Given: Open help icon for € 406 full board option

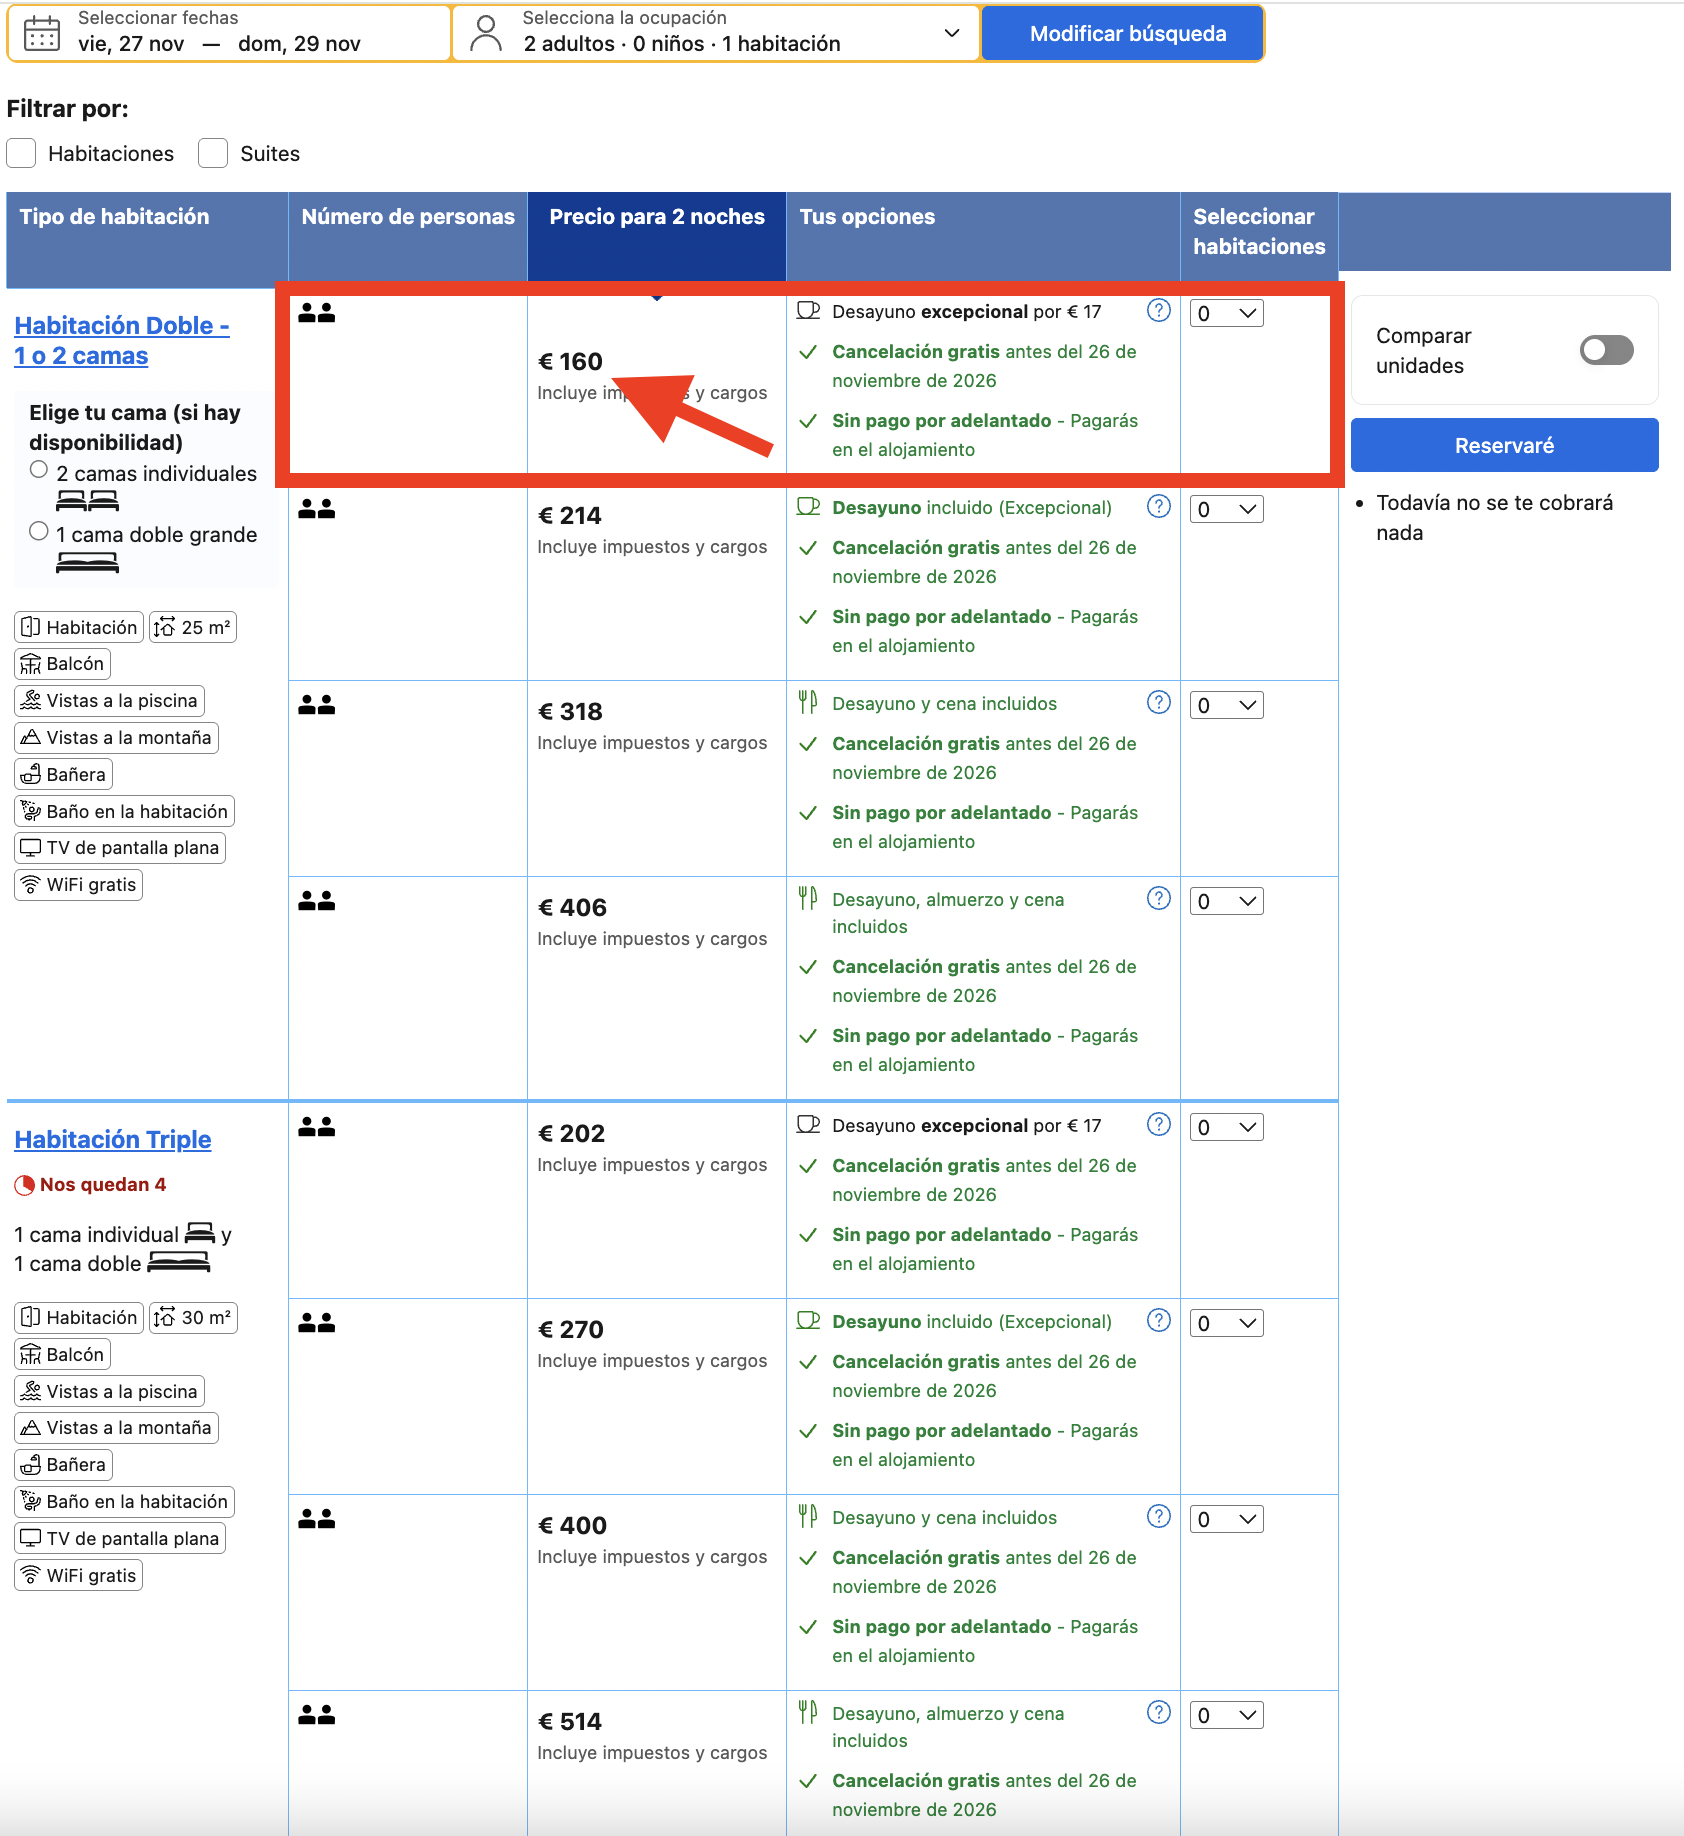Looking at the screenshot, I should click(x=1158, y=899).
